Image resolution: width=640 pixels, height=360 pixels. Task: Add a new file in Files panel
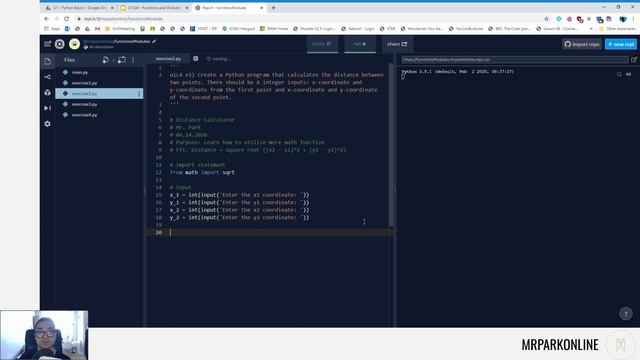(106, 60)
